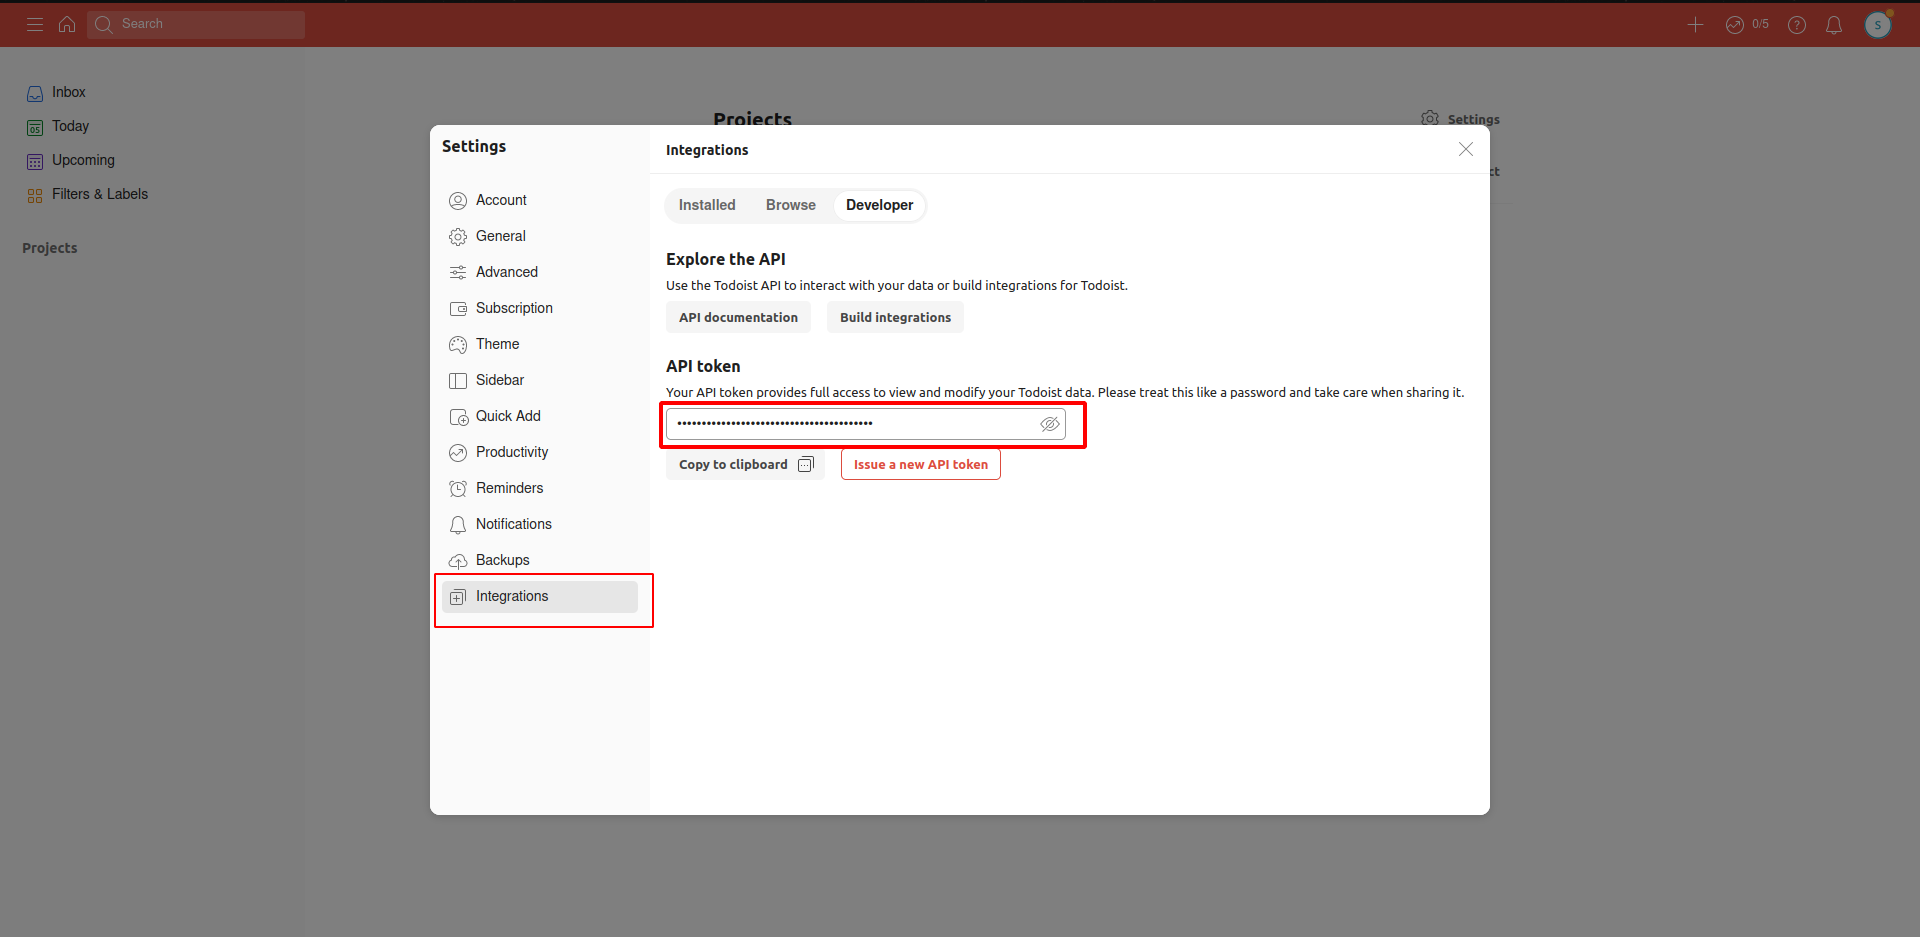Click the Filters & Labels grid icon
This screenshot has width=1920, height=937.
pyautogui.click(x=35, y=195)
